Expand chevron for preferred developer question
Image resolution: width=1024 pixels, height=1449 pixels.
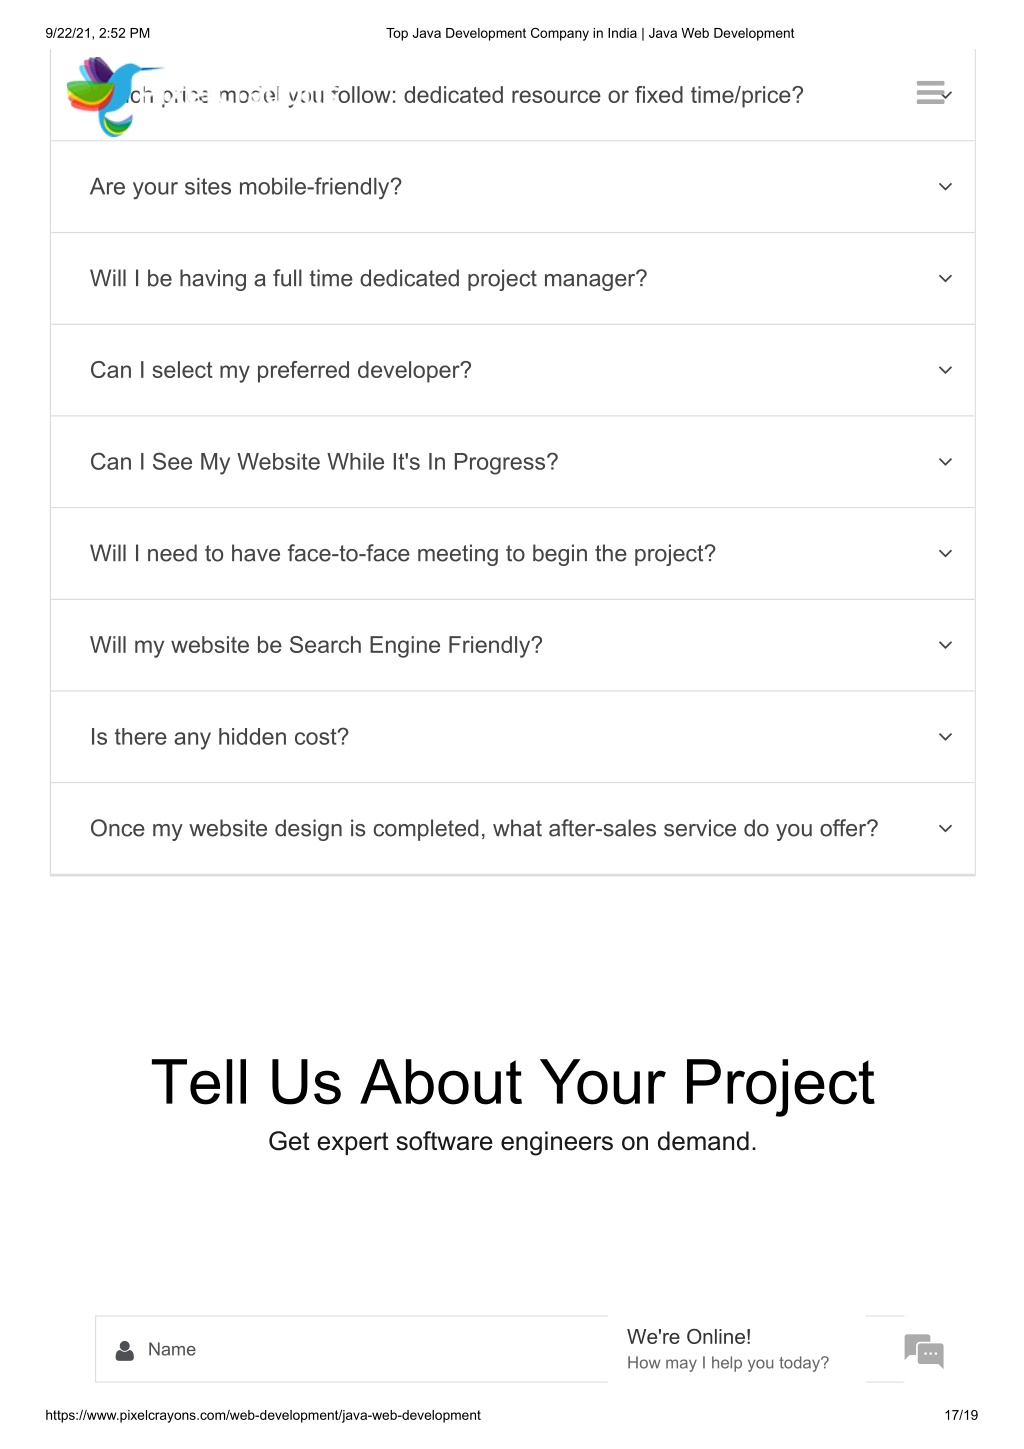(945, 370)
